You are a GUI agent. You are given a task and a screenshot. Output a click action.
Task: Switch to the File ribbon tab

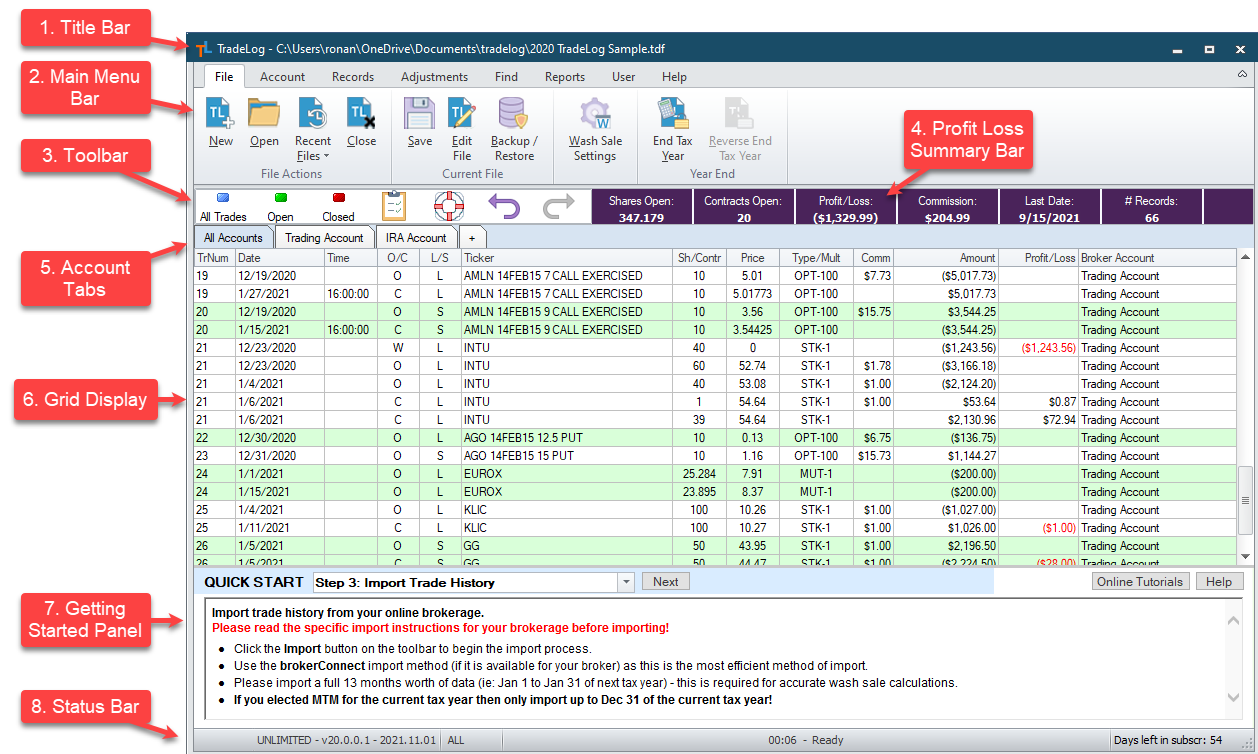(224, 77)
